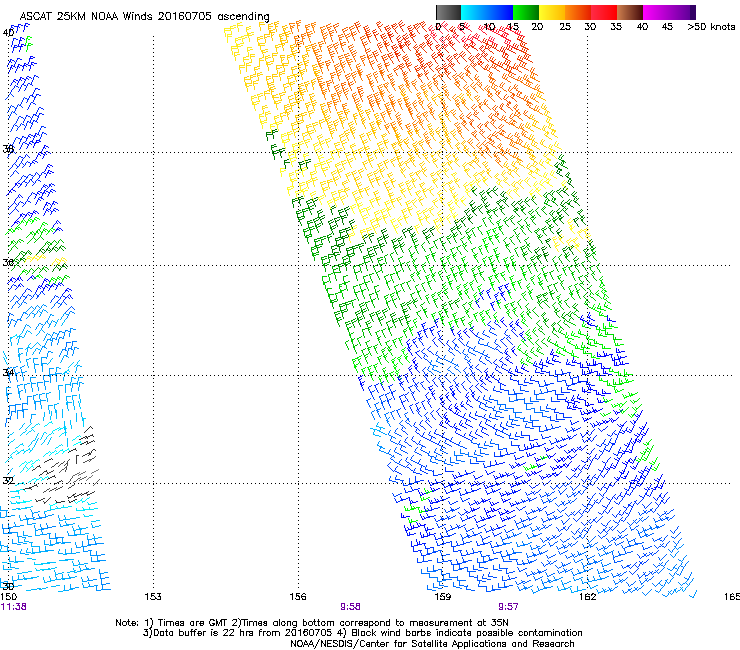
Task: Click the red 30-35 knots legend swatch
Action: tap(604, 12)
